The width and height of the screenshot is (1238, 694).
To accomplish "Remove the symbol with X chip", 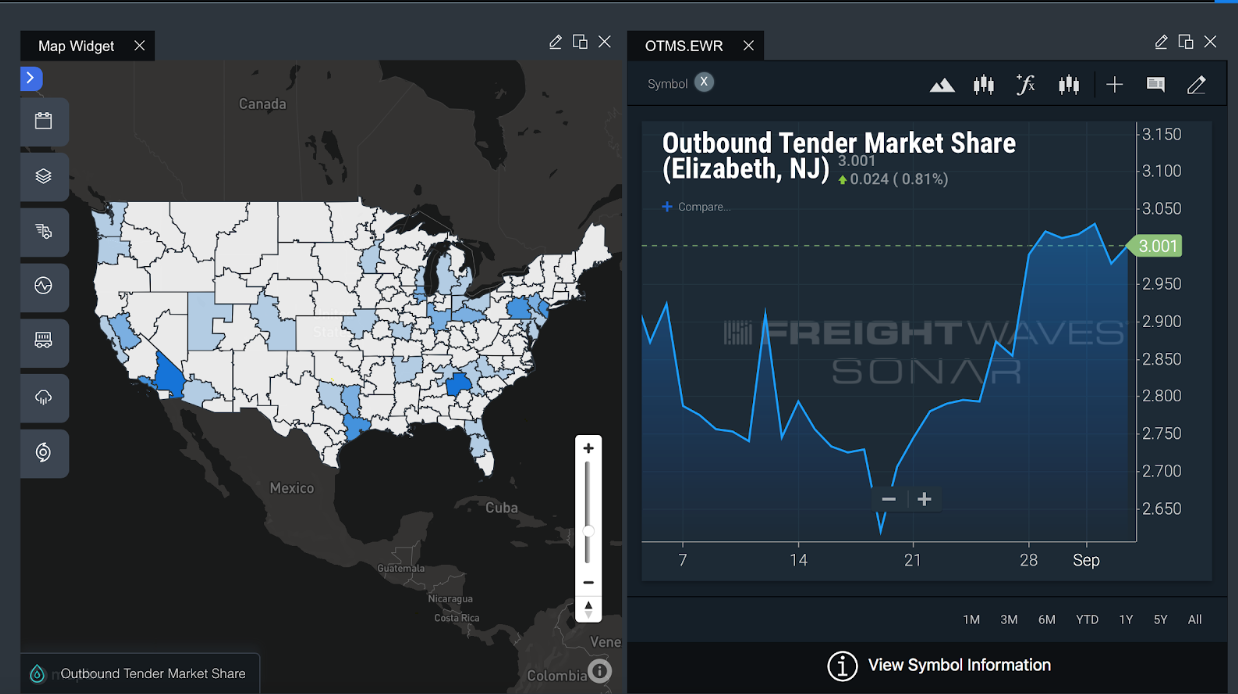I will pyautogui.click(x=704, y=82).
